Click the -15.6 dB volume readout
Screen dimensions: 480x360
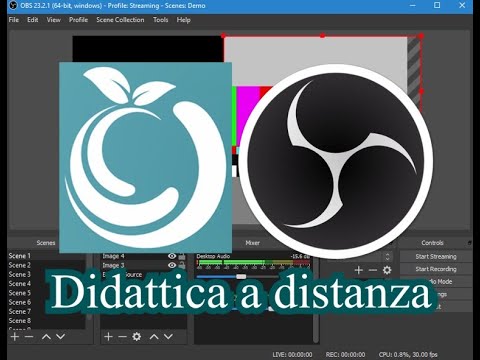[300, 256]
